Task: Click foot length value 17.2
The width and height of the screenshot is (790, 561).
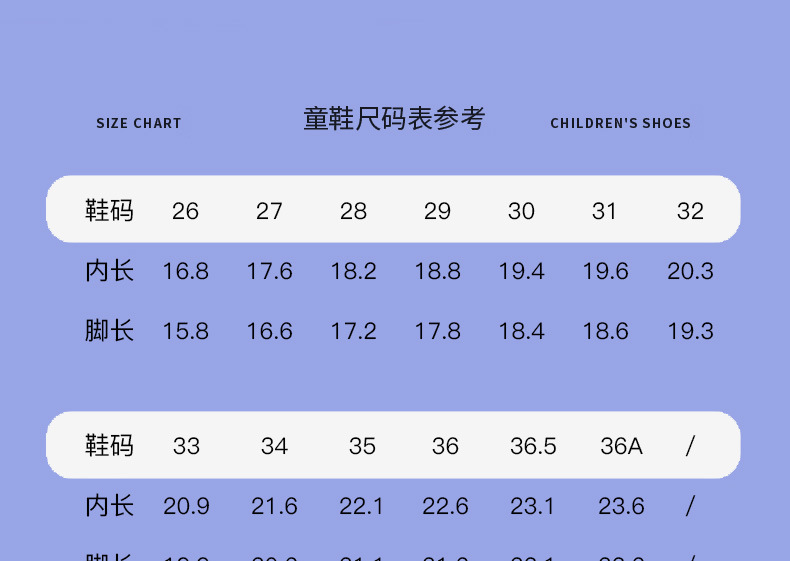Action: pyautogui.click(x=353, y=331)
